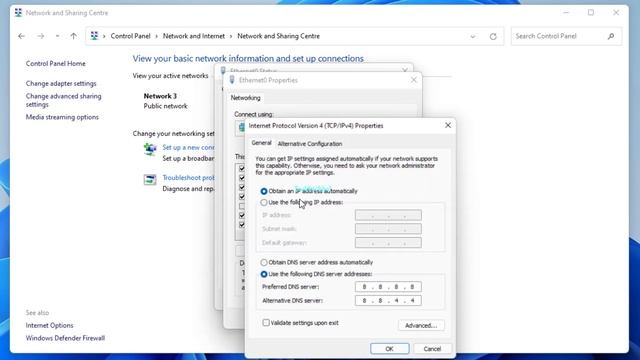Close the Ethernet0 Properties dialog
Image resolution: width=640 pixels, height=360 pixels.
(413, 80)
